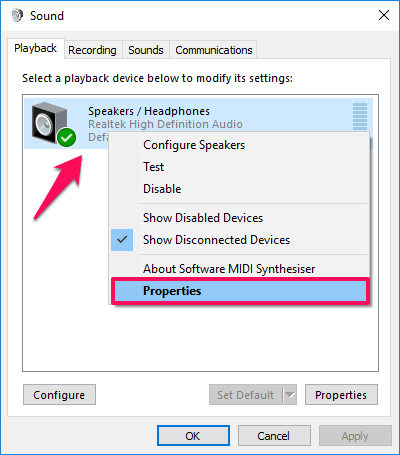
Task: Close the Sound dialog window
Action: click(384, 15)
